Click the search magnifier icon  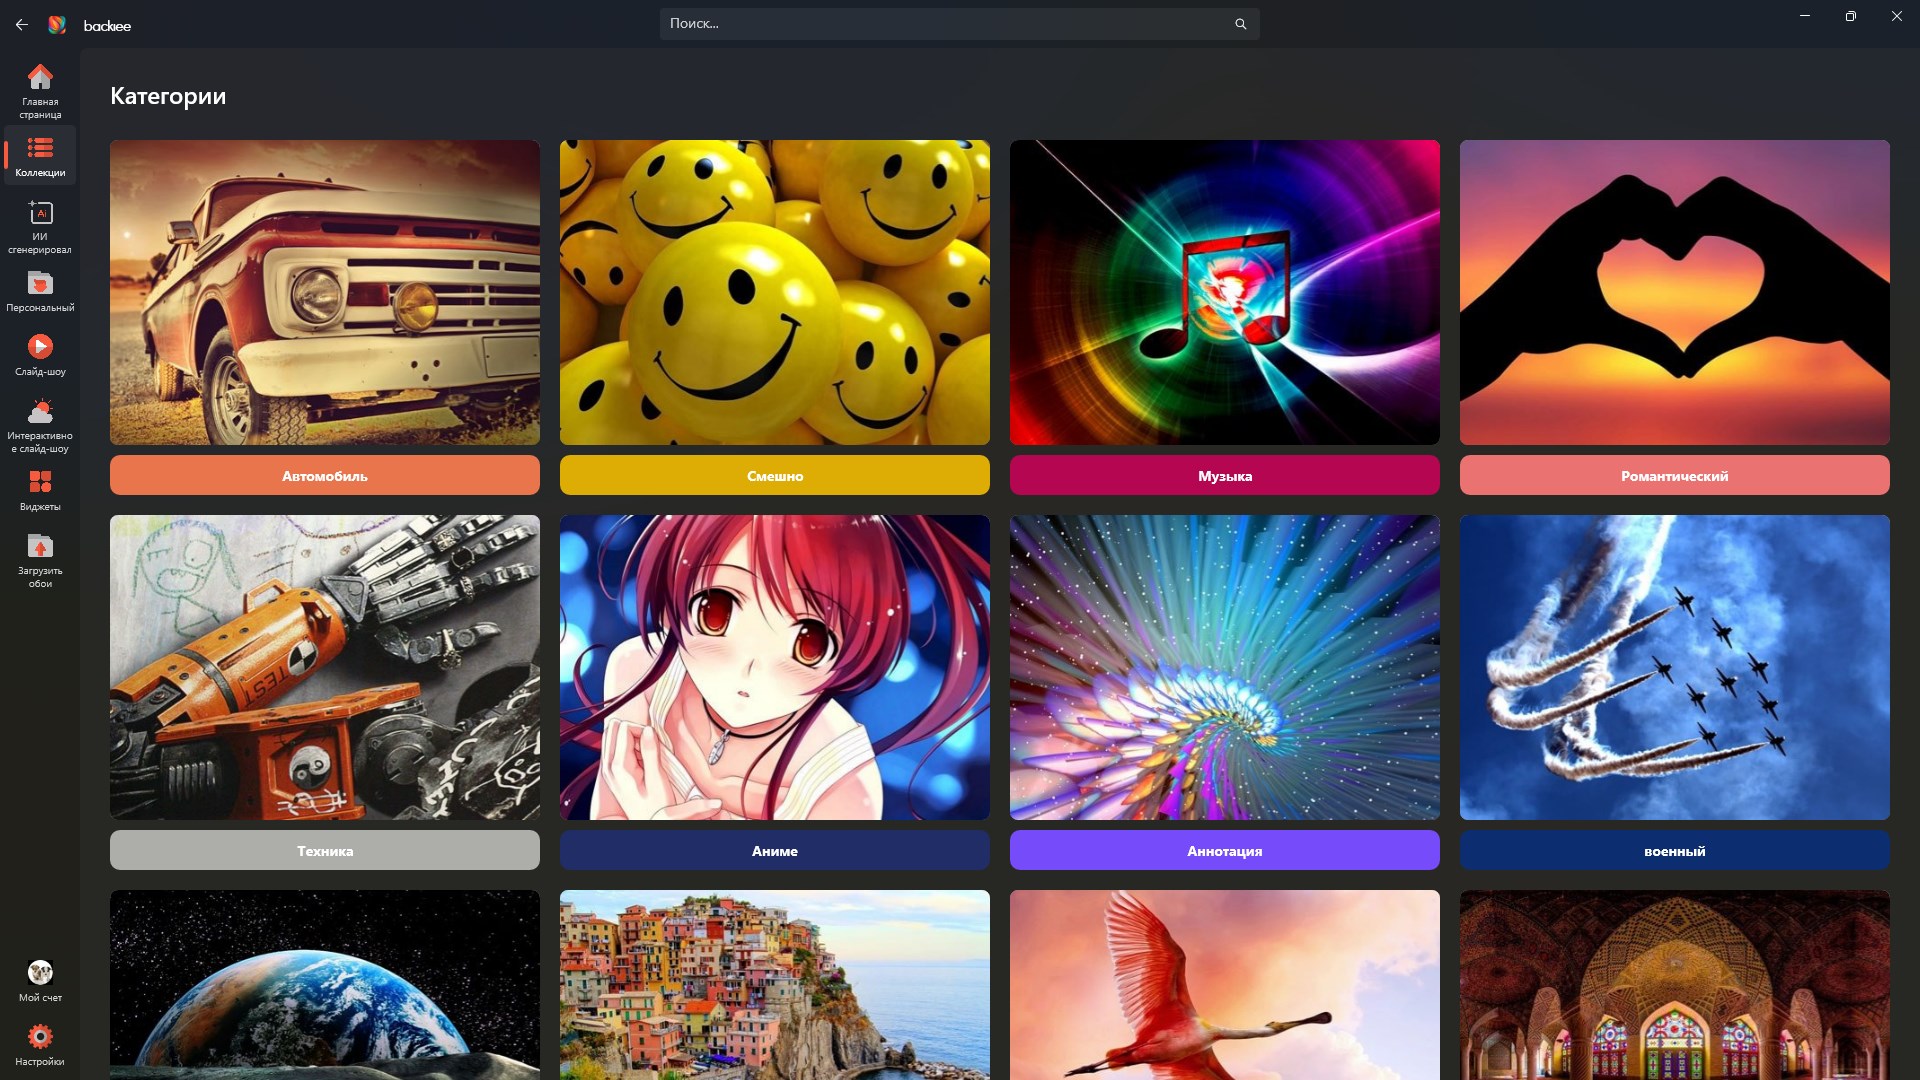pos(1240,24)
